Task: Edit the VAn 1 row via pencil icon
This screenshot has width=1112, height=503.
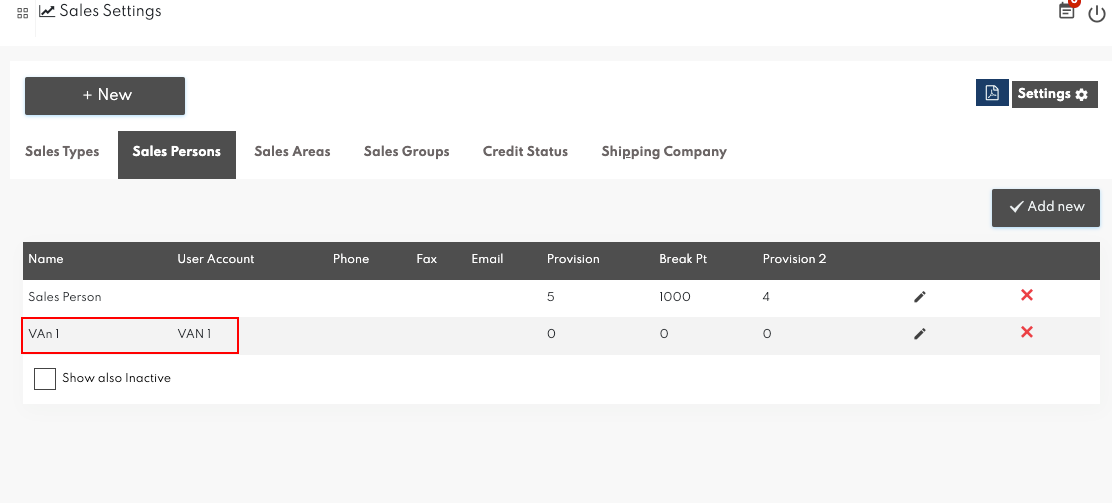Action: pos(920,334)
